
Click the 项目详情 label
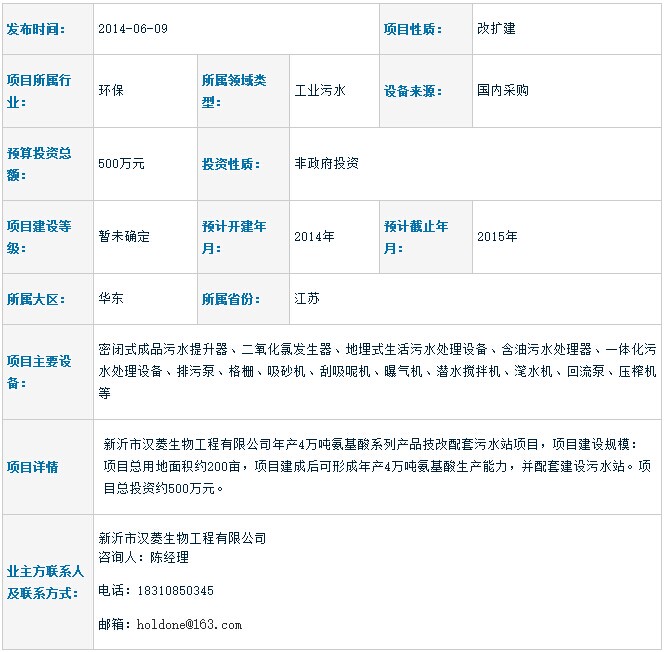32,467
